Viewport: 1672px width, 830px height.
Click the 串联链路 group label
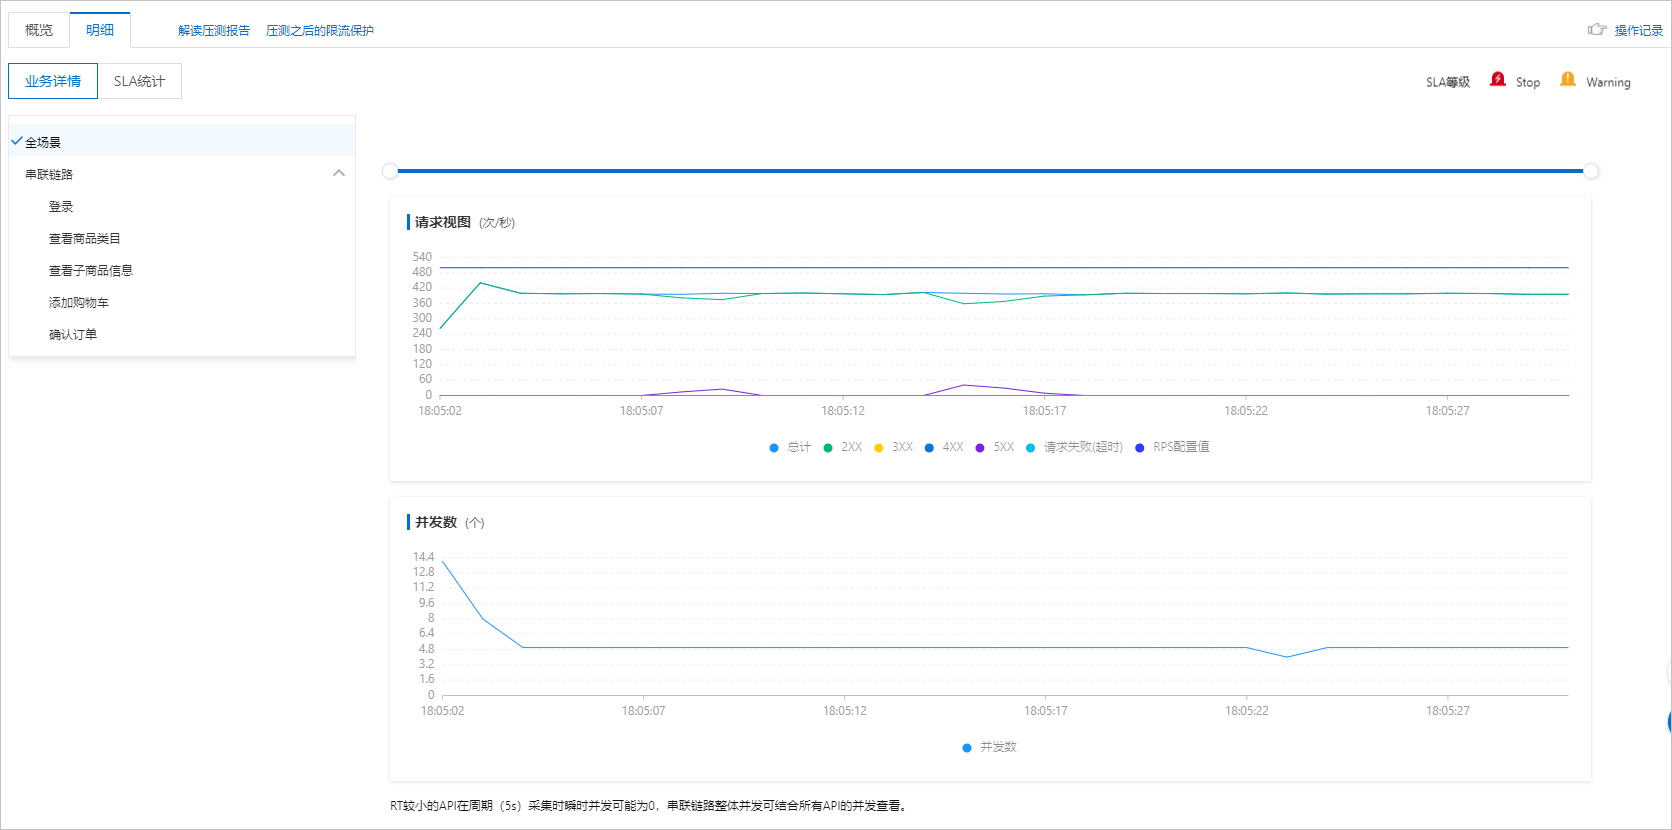[49, 174]
